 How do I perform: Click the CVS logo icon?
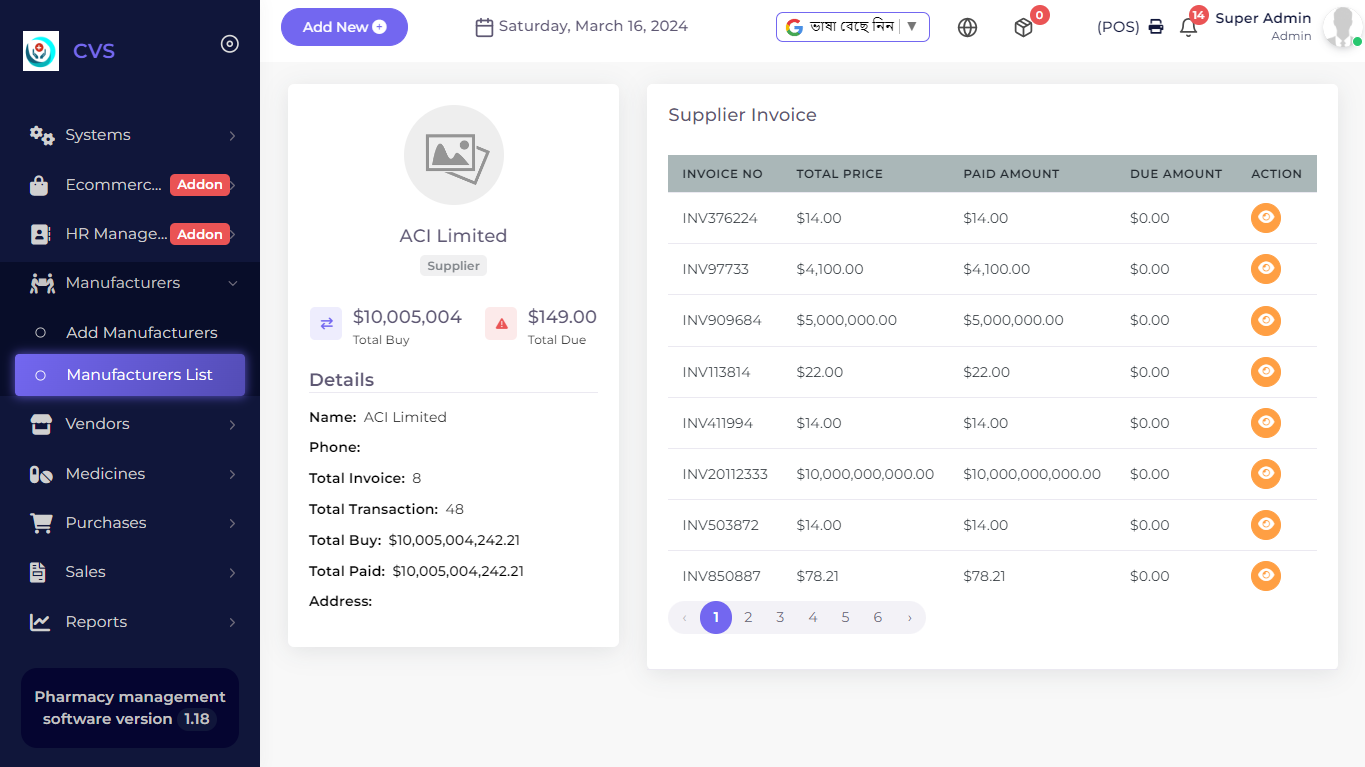point(41,51)
